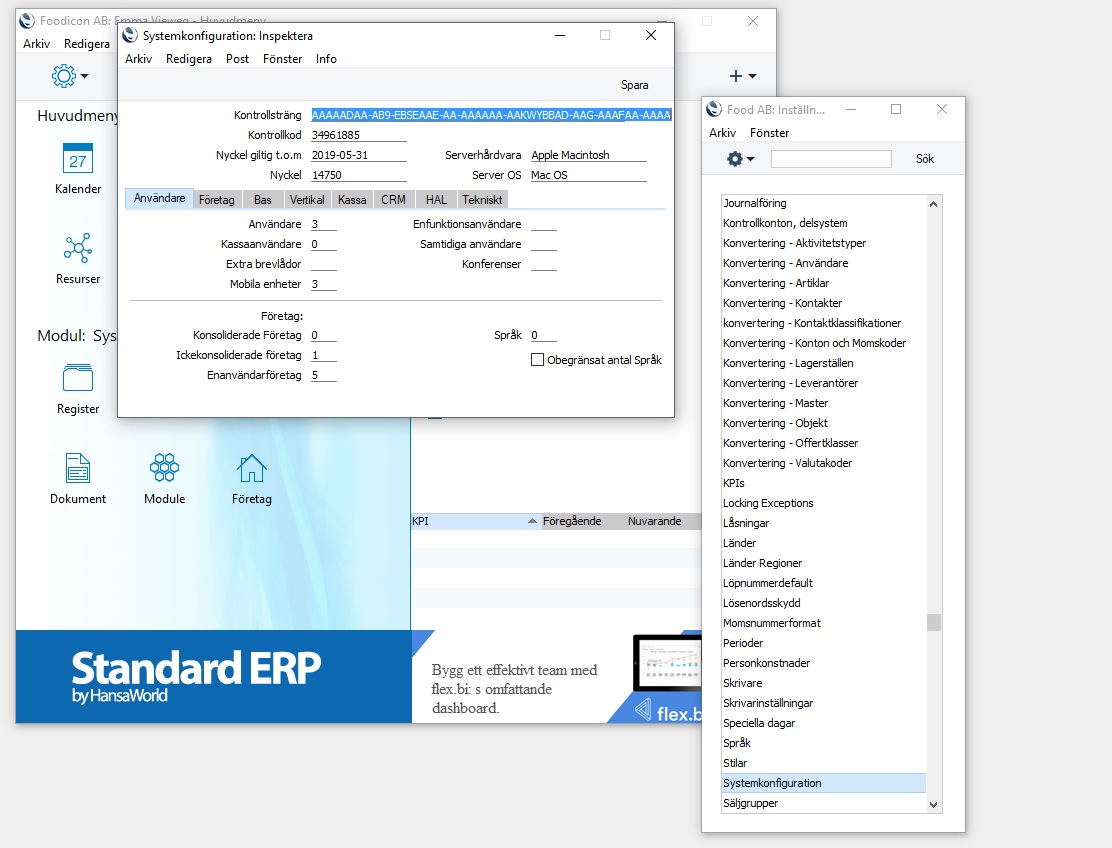The width and height of the screenshot is (1112, 848).
Task: Switch to the Bas tab
Action: pos(263,200)
